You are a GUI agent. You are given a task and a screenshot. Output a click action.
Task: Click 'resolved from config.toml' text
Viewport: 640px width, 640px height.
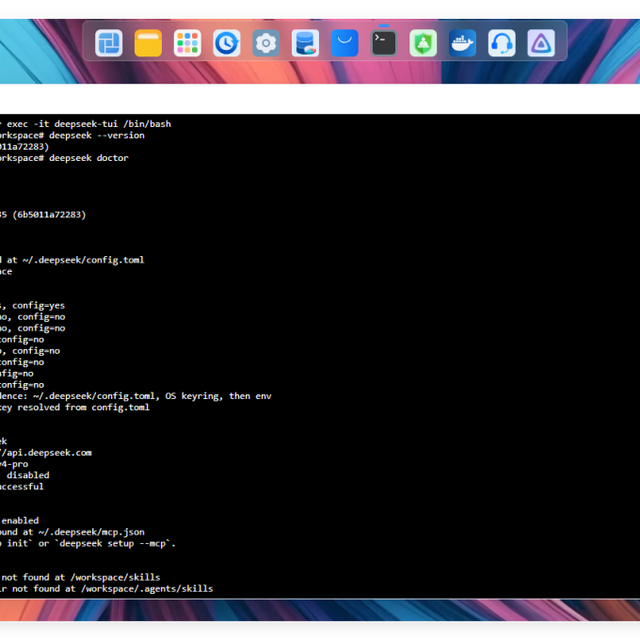point(83,407)
